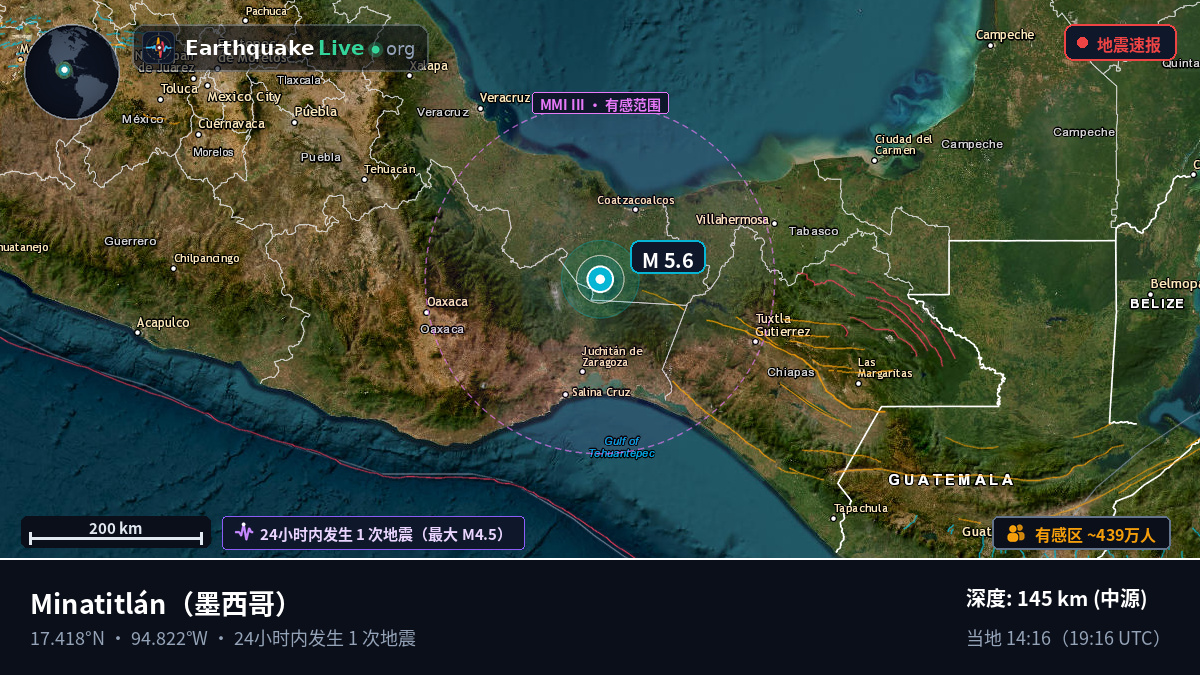
Task: Click the 200 km scale bar
Action: pos(116,532)
